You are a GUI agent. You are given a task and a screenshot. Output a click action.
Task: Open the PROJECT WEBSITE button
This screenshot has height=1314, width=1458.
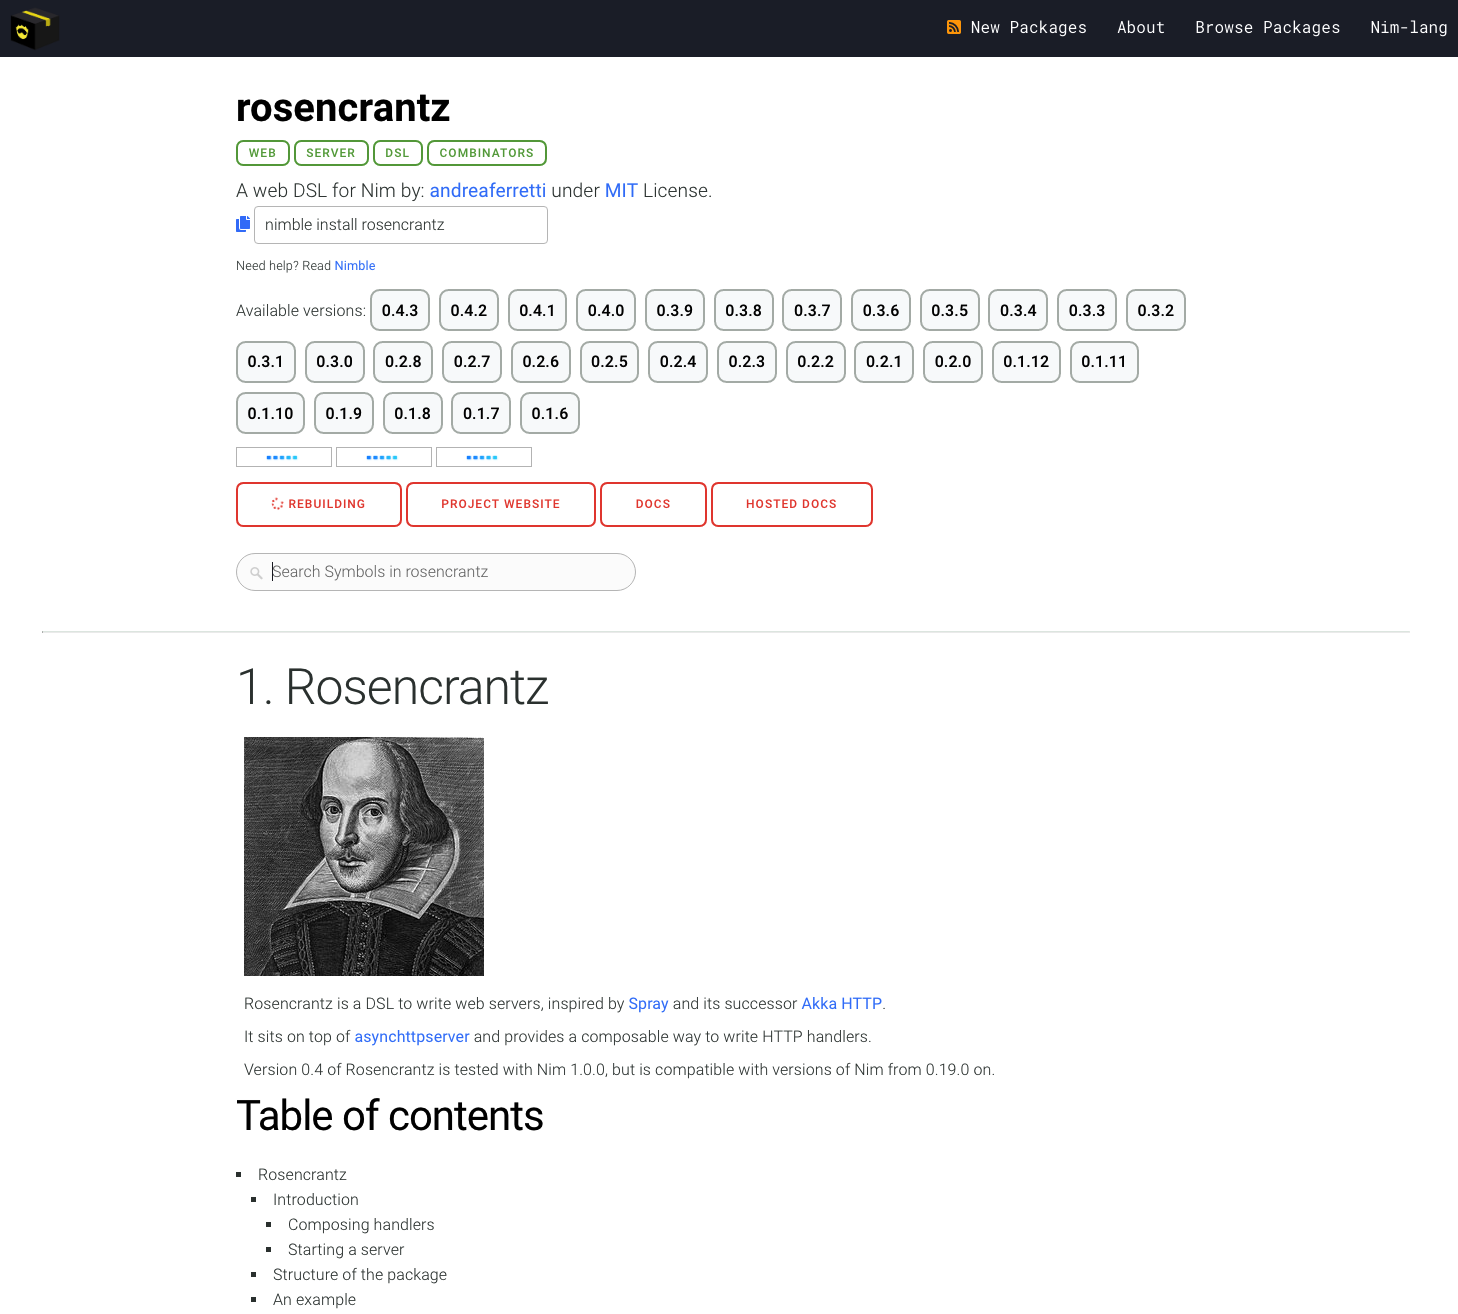coord(501,504)
